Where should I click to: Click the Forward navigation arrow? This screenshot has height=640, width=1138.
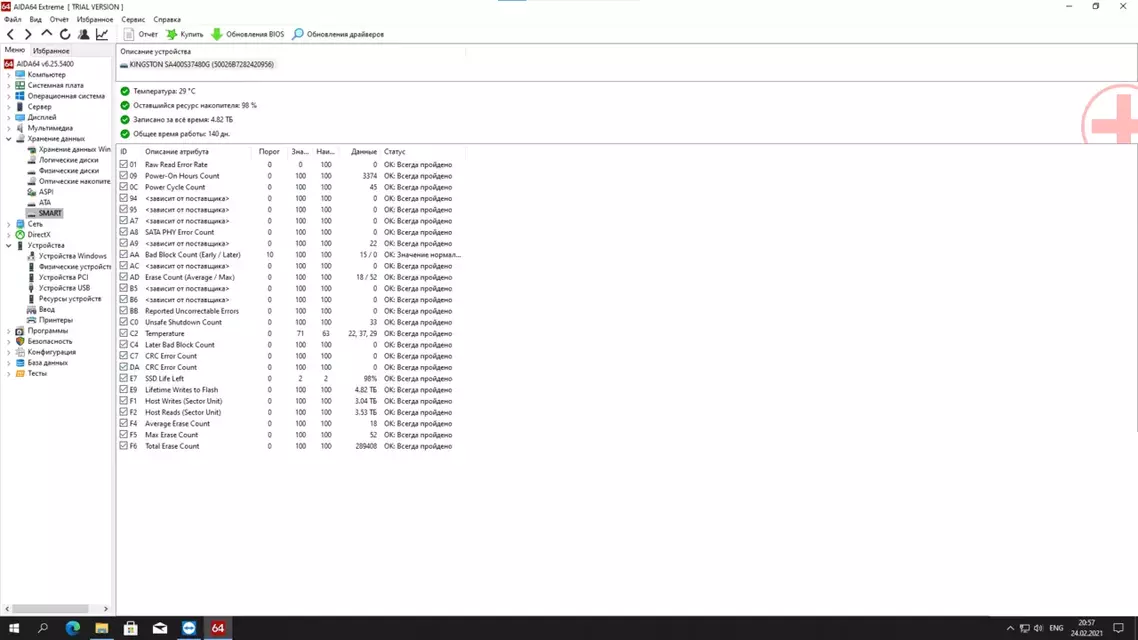click(28, 34)
